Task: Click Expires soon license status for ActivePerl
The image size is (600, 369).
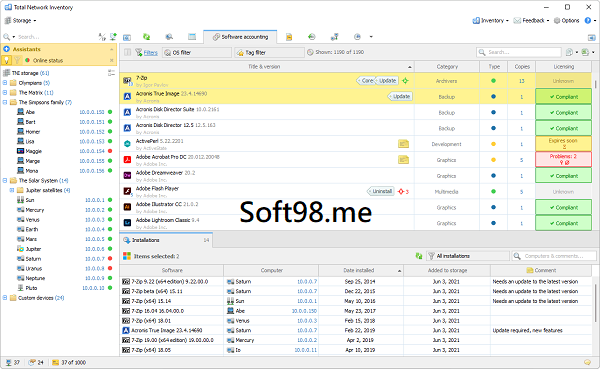Action: (x=563, y=144)
